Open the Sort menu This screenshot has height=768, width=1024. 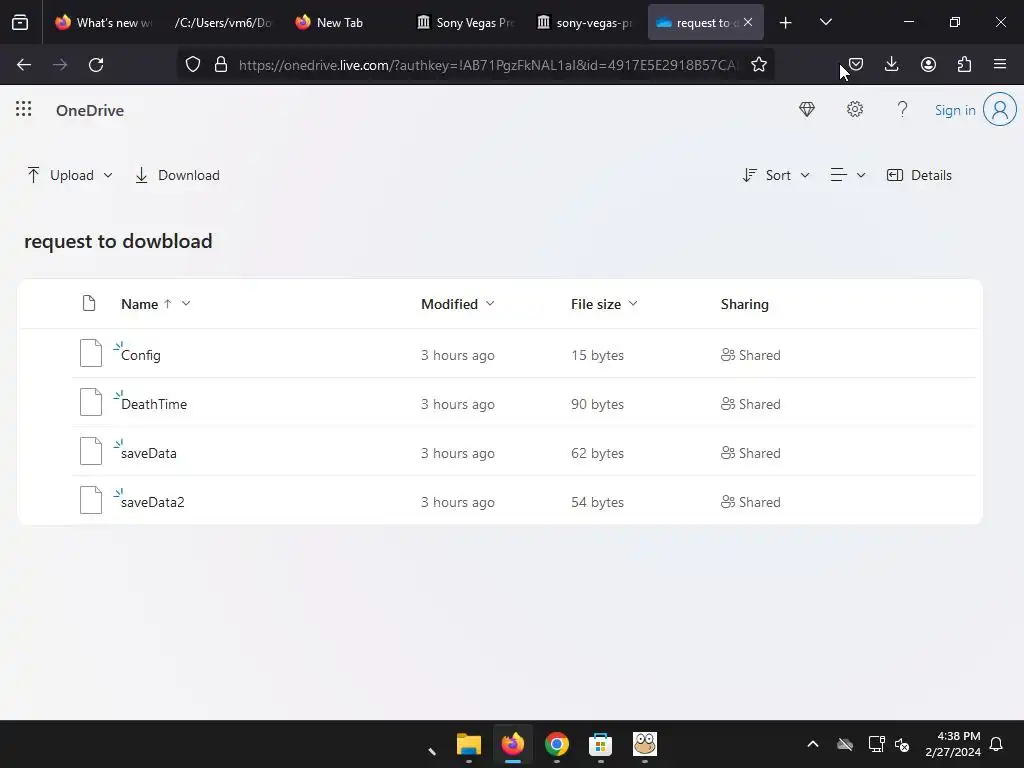tap(776, 175)
